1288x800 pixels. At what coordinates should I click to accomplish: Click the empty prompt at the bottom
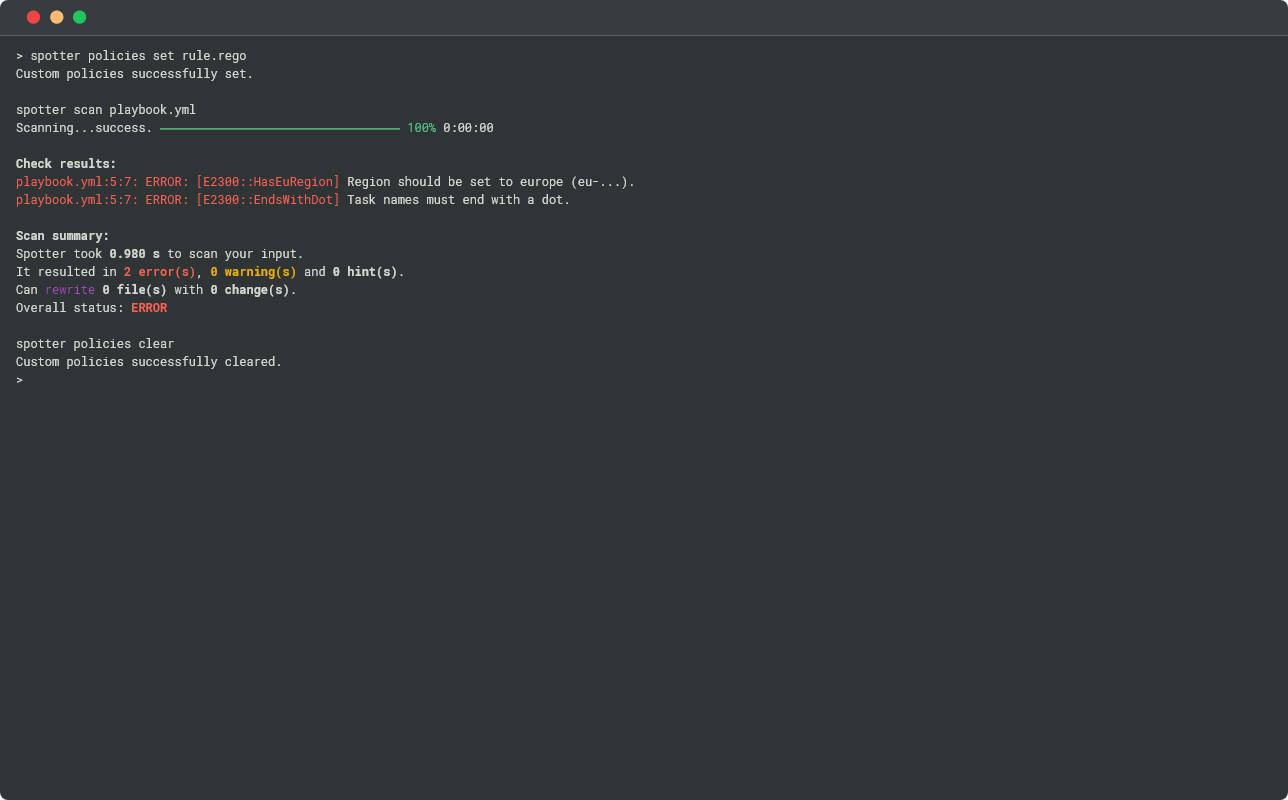(20, 380)
